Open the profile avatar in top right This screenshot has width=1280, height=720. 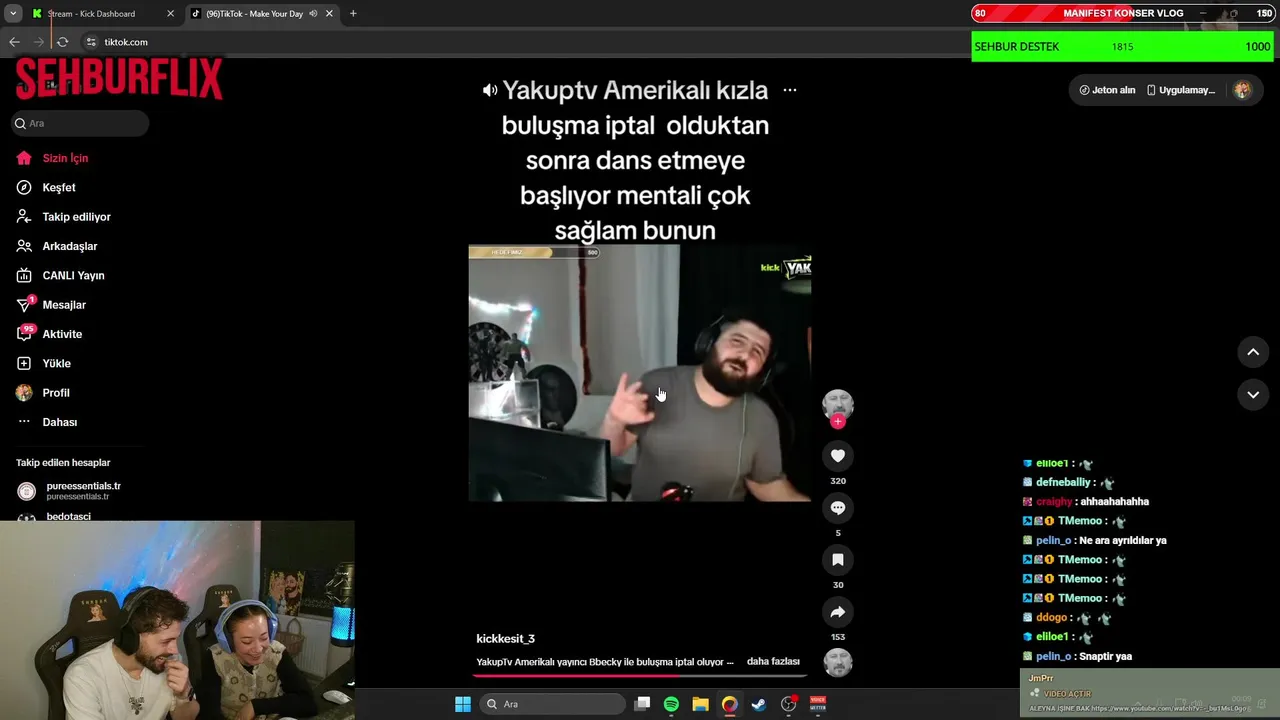coord(1242,90)
